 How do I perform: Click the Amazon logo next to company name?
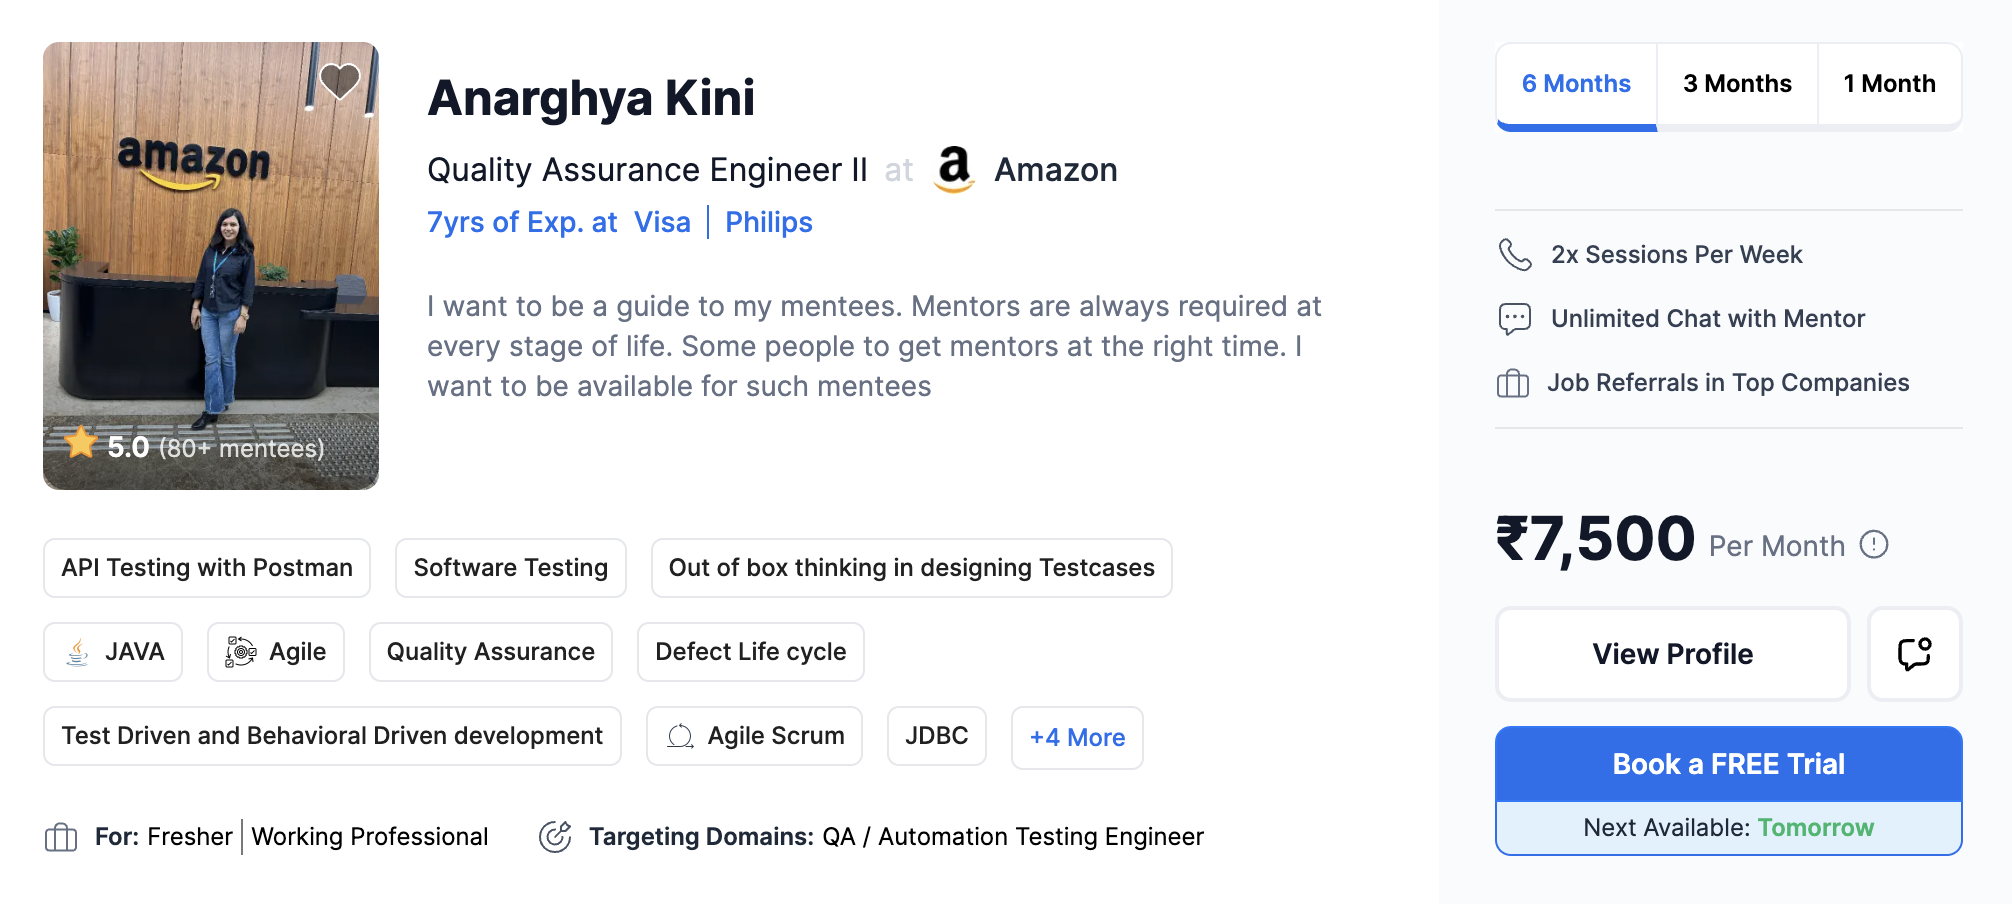click(x=954, y=169)
